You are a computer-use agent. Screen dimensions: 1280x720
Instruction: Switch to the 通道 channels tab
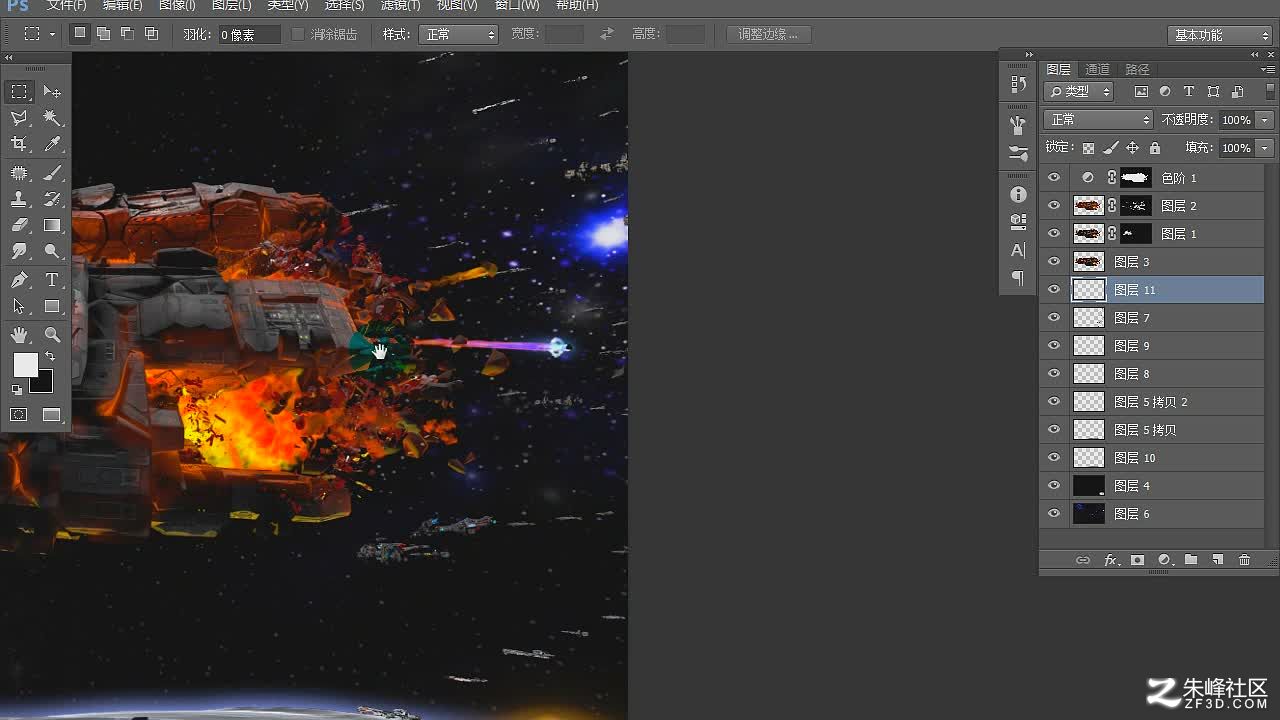(x=1097, y=69)
